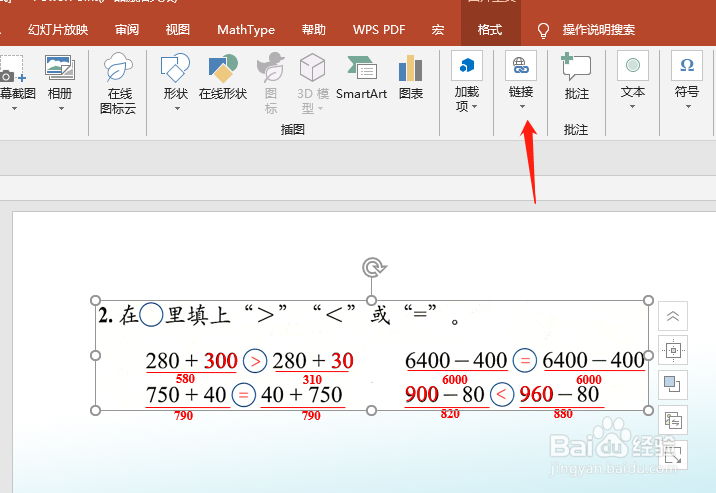Click the expression 280 + 300 in picture
Screen dimensions: 716x493
191,361
